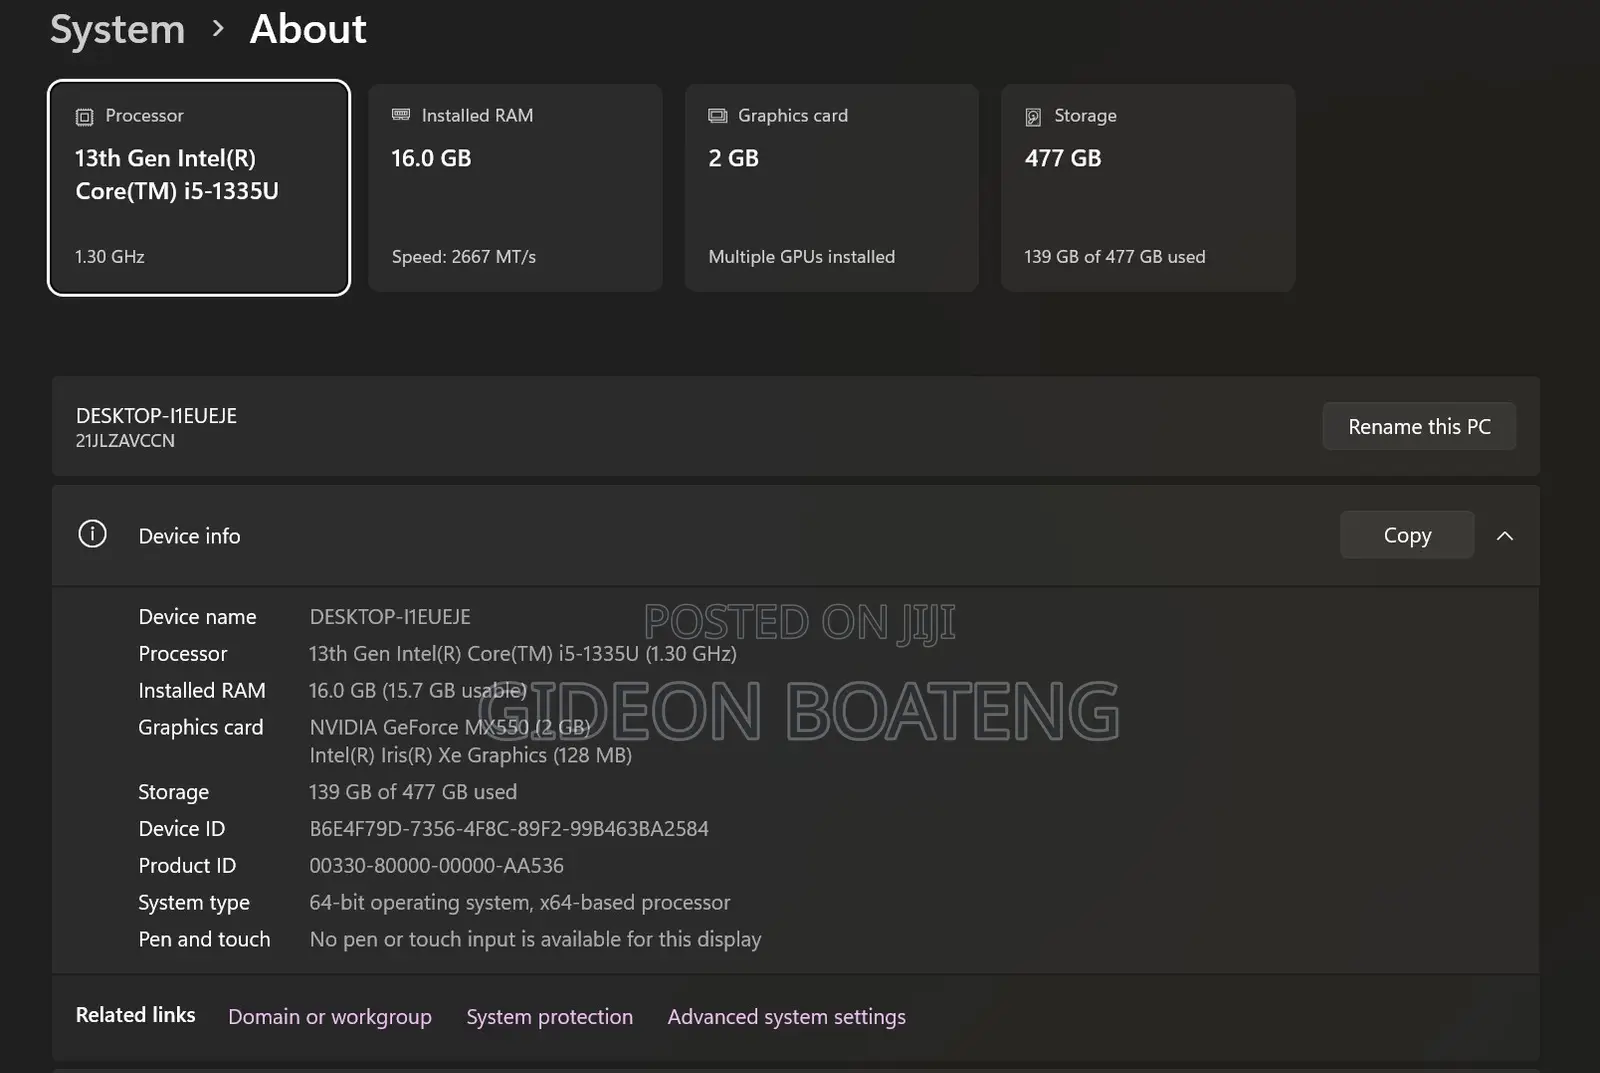Click the Processor value 13th Gen Intel Core i5-1335U (1.30 GHz)
This screenshot has height=1073, width=1600.
(x=523, y=654)
